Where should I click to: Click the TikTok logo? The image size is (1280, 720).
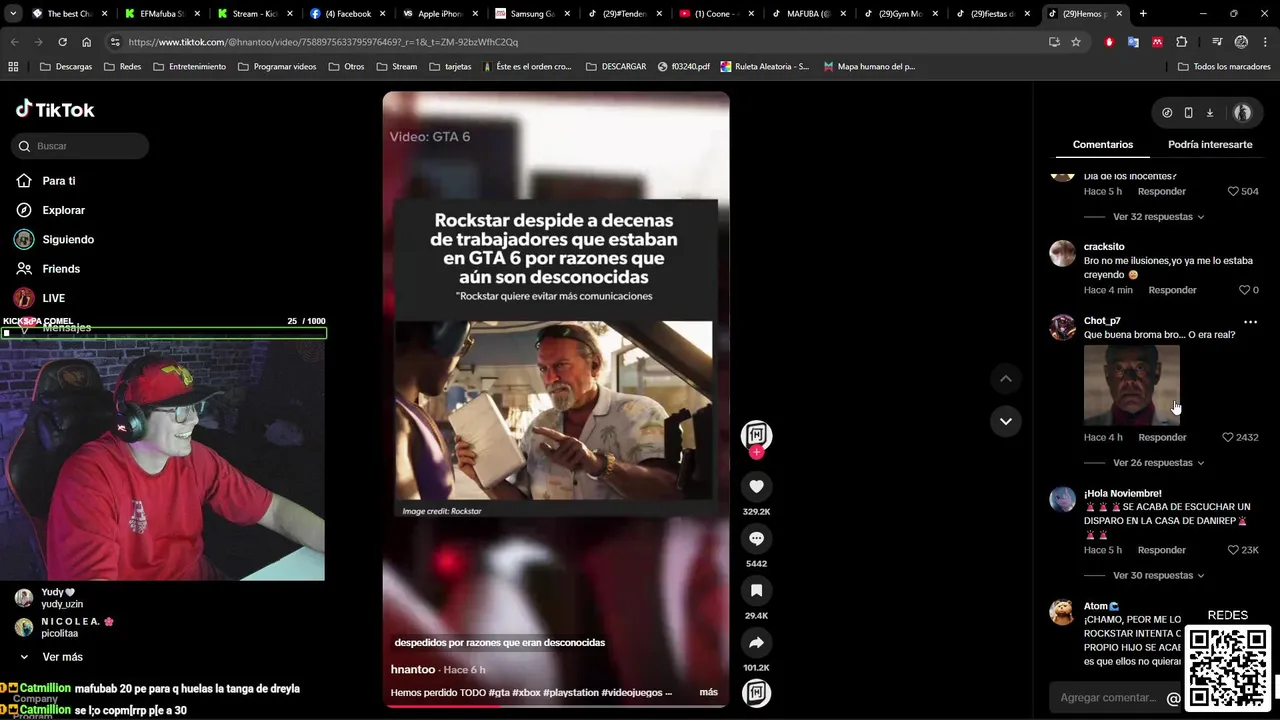point(55,109)
